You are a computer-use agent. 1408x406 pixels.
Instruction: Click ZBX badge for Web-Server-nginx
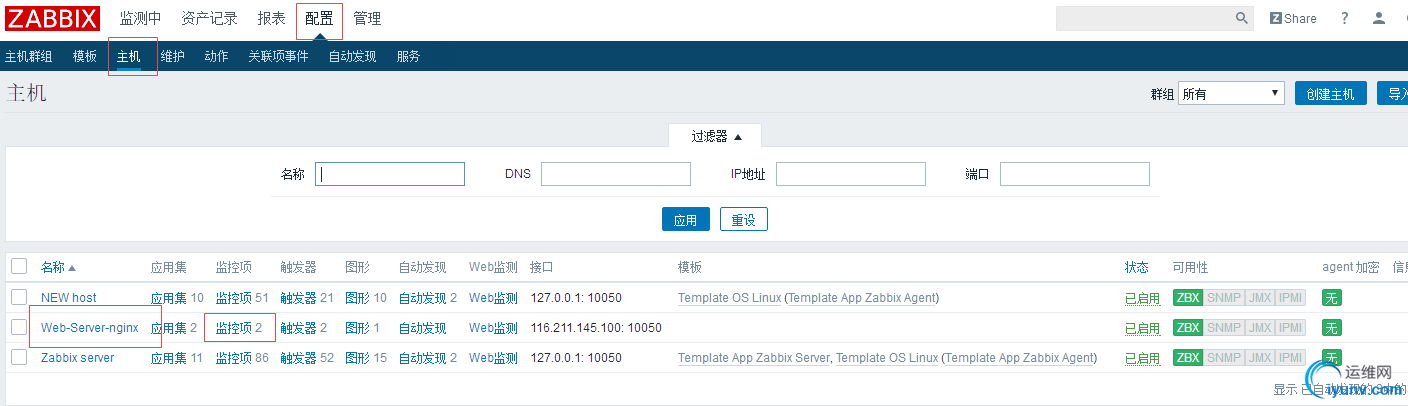click(x=1188, y=327)
